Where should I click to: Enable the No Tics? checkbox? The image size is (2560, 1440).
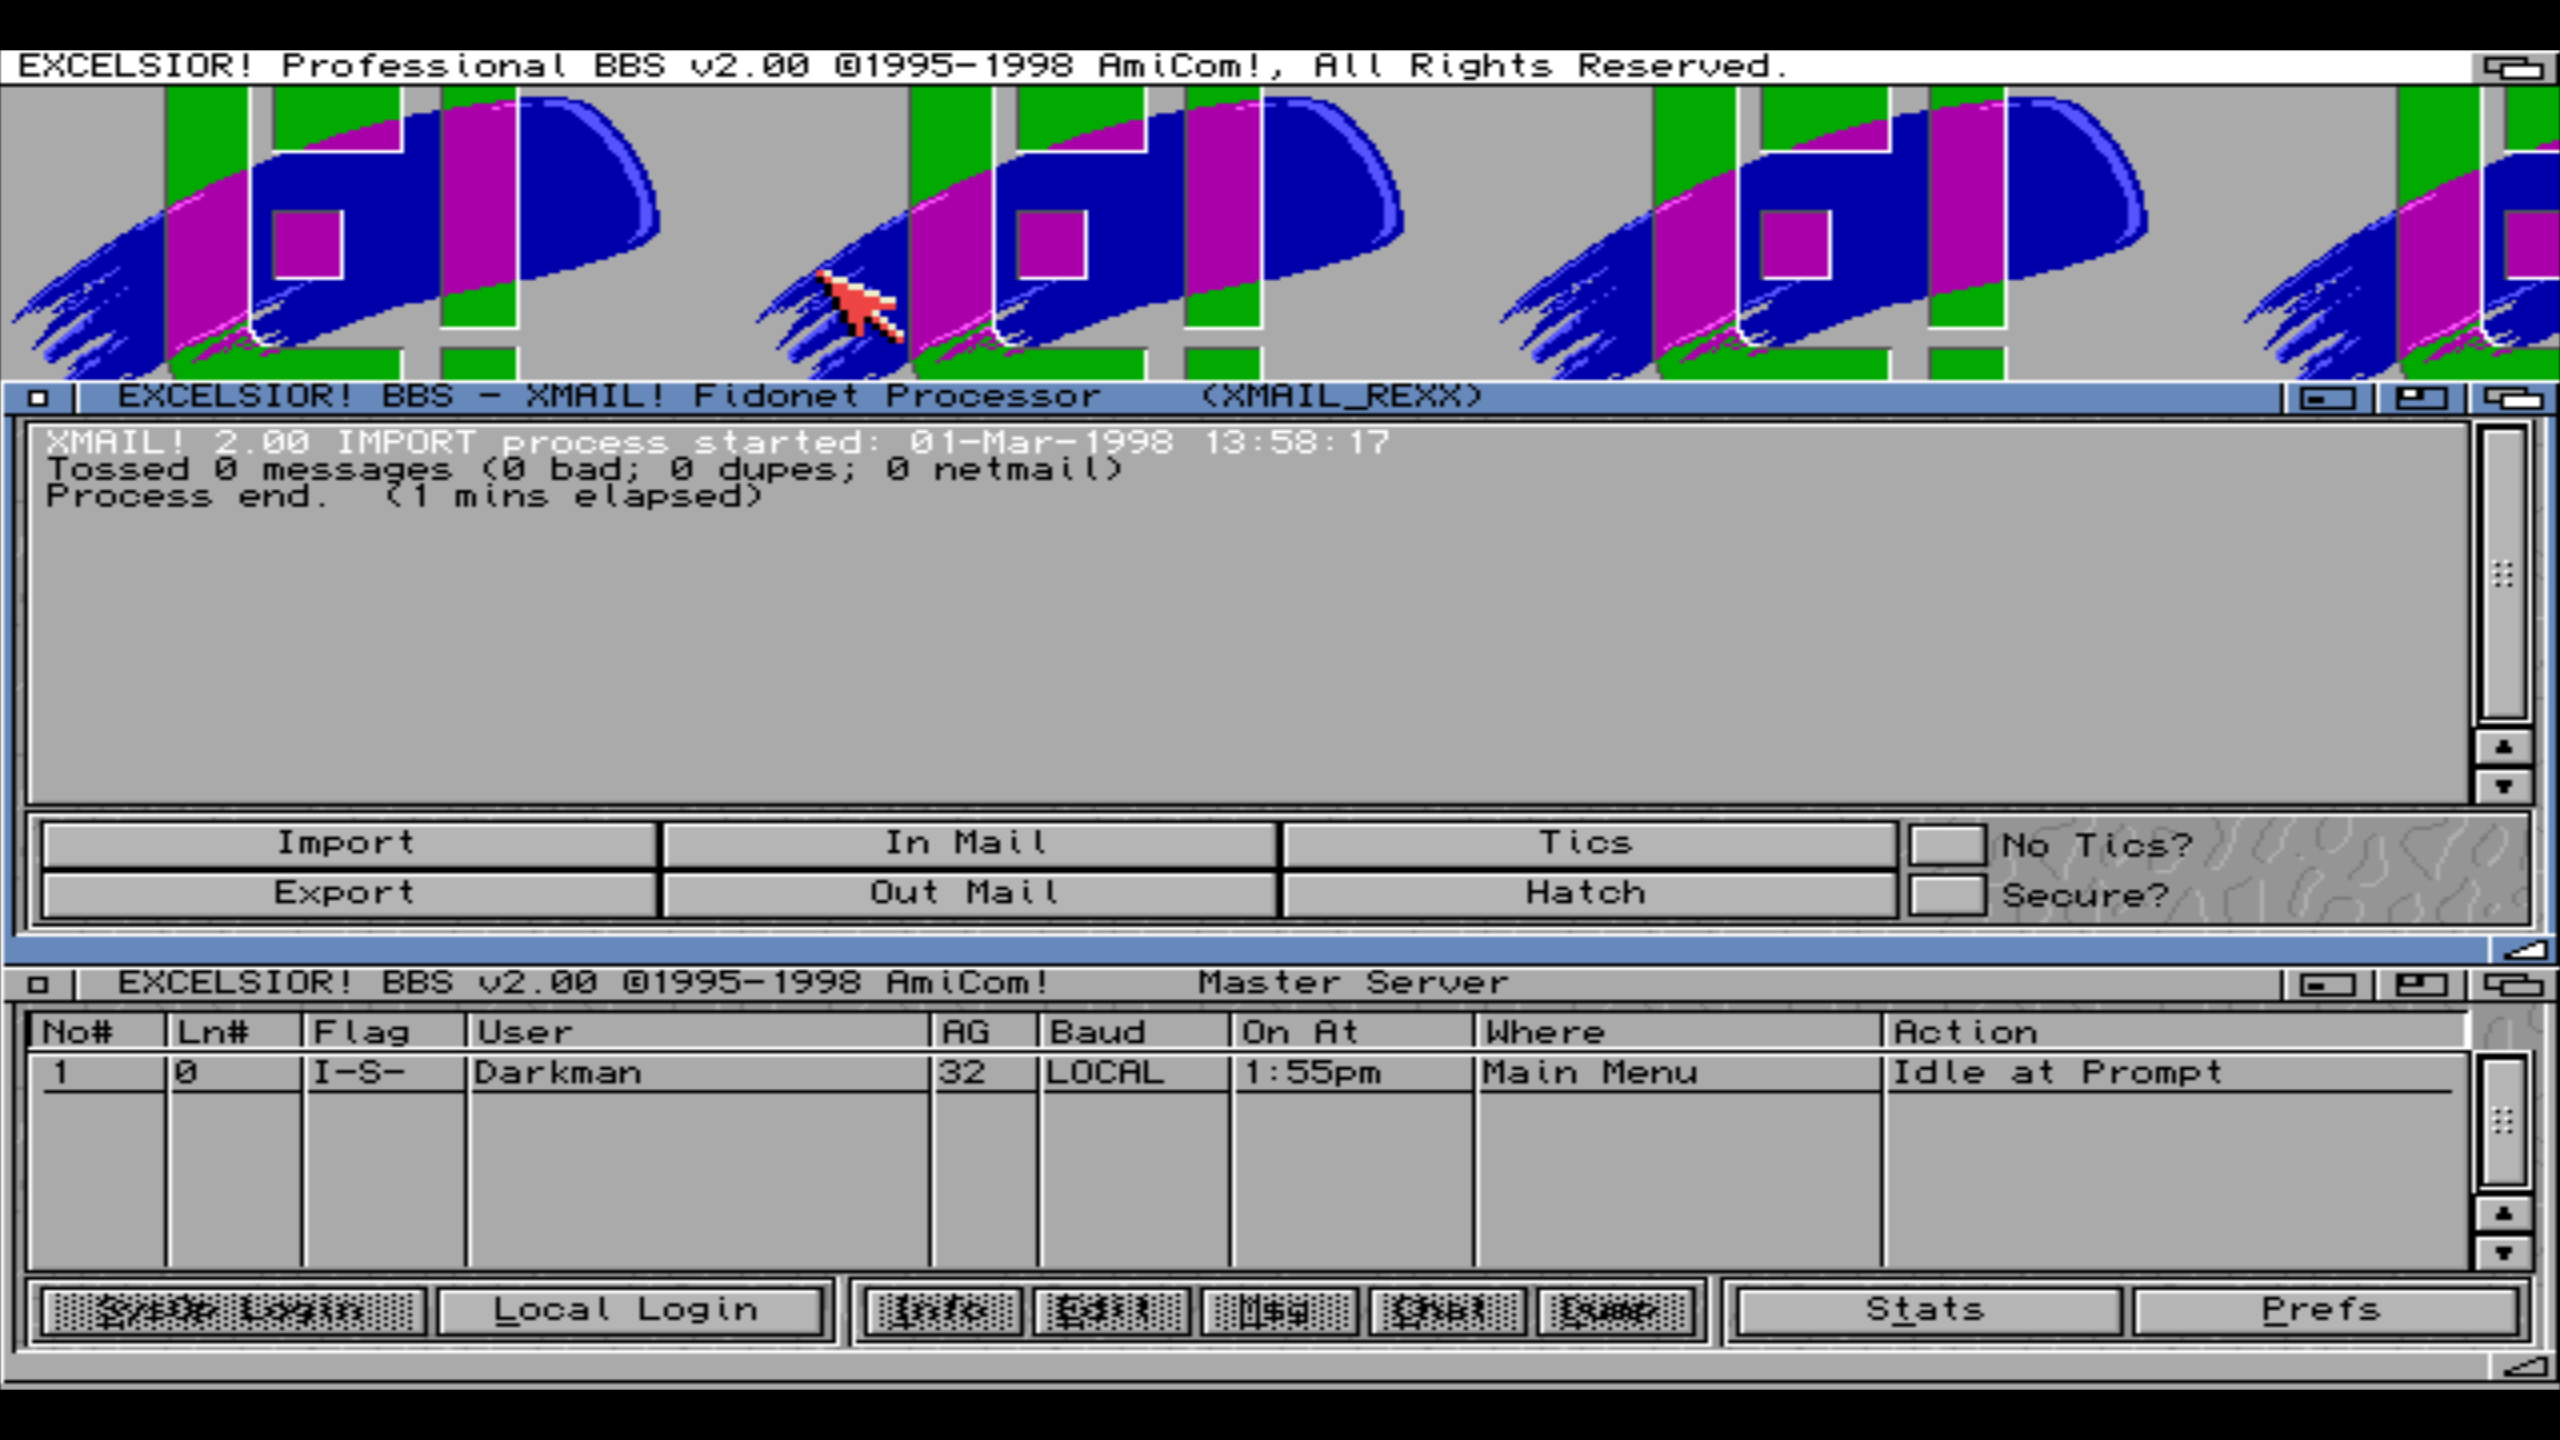click(1946, 845)
